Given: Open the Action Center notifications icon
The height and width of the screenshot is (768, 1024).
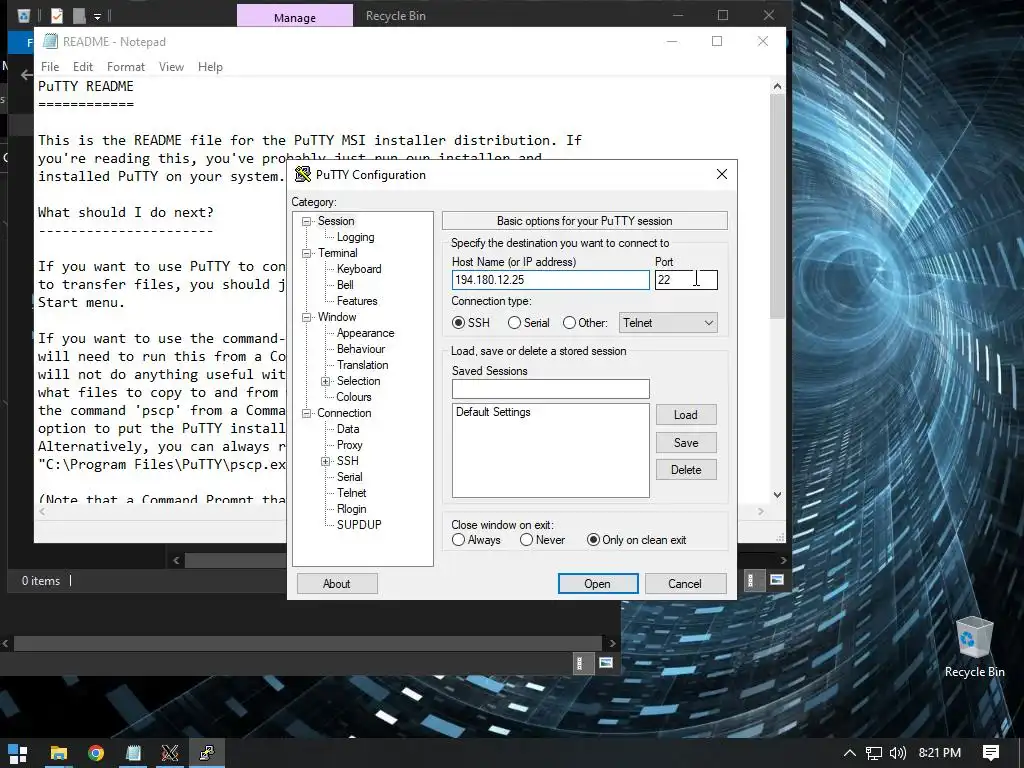Looking at the screenshot, I should click(x=991, y=753).
